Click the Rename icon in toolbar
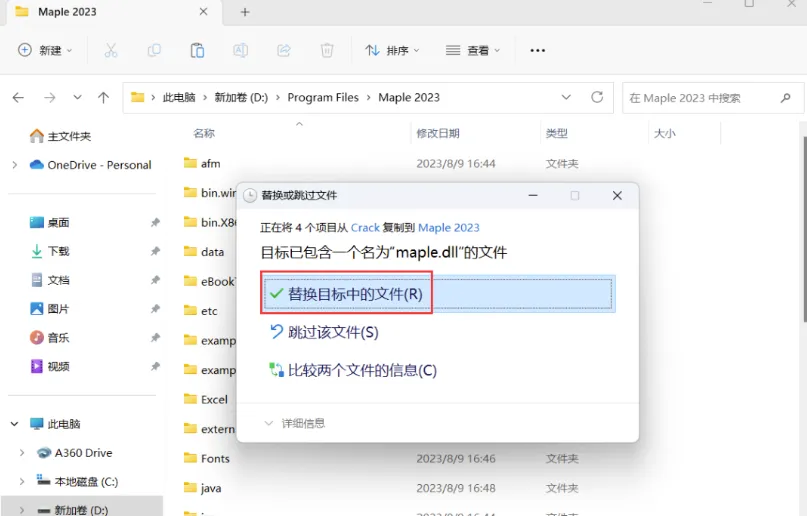Screen dimensions: 807x516 click(240, 50)
